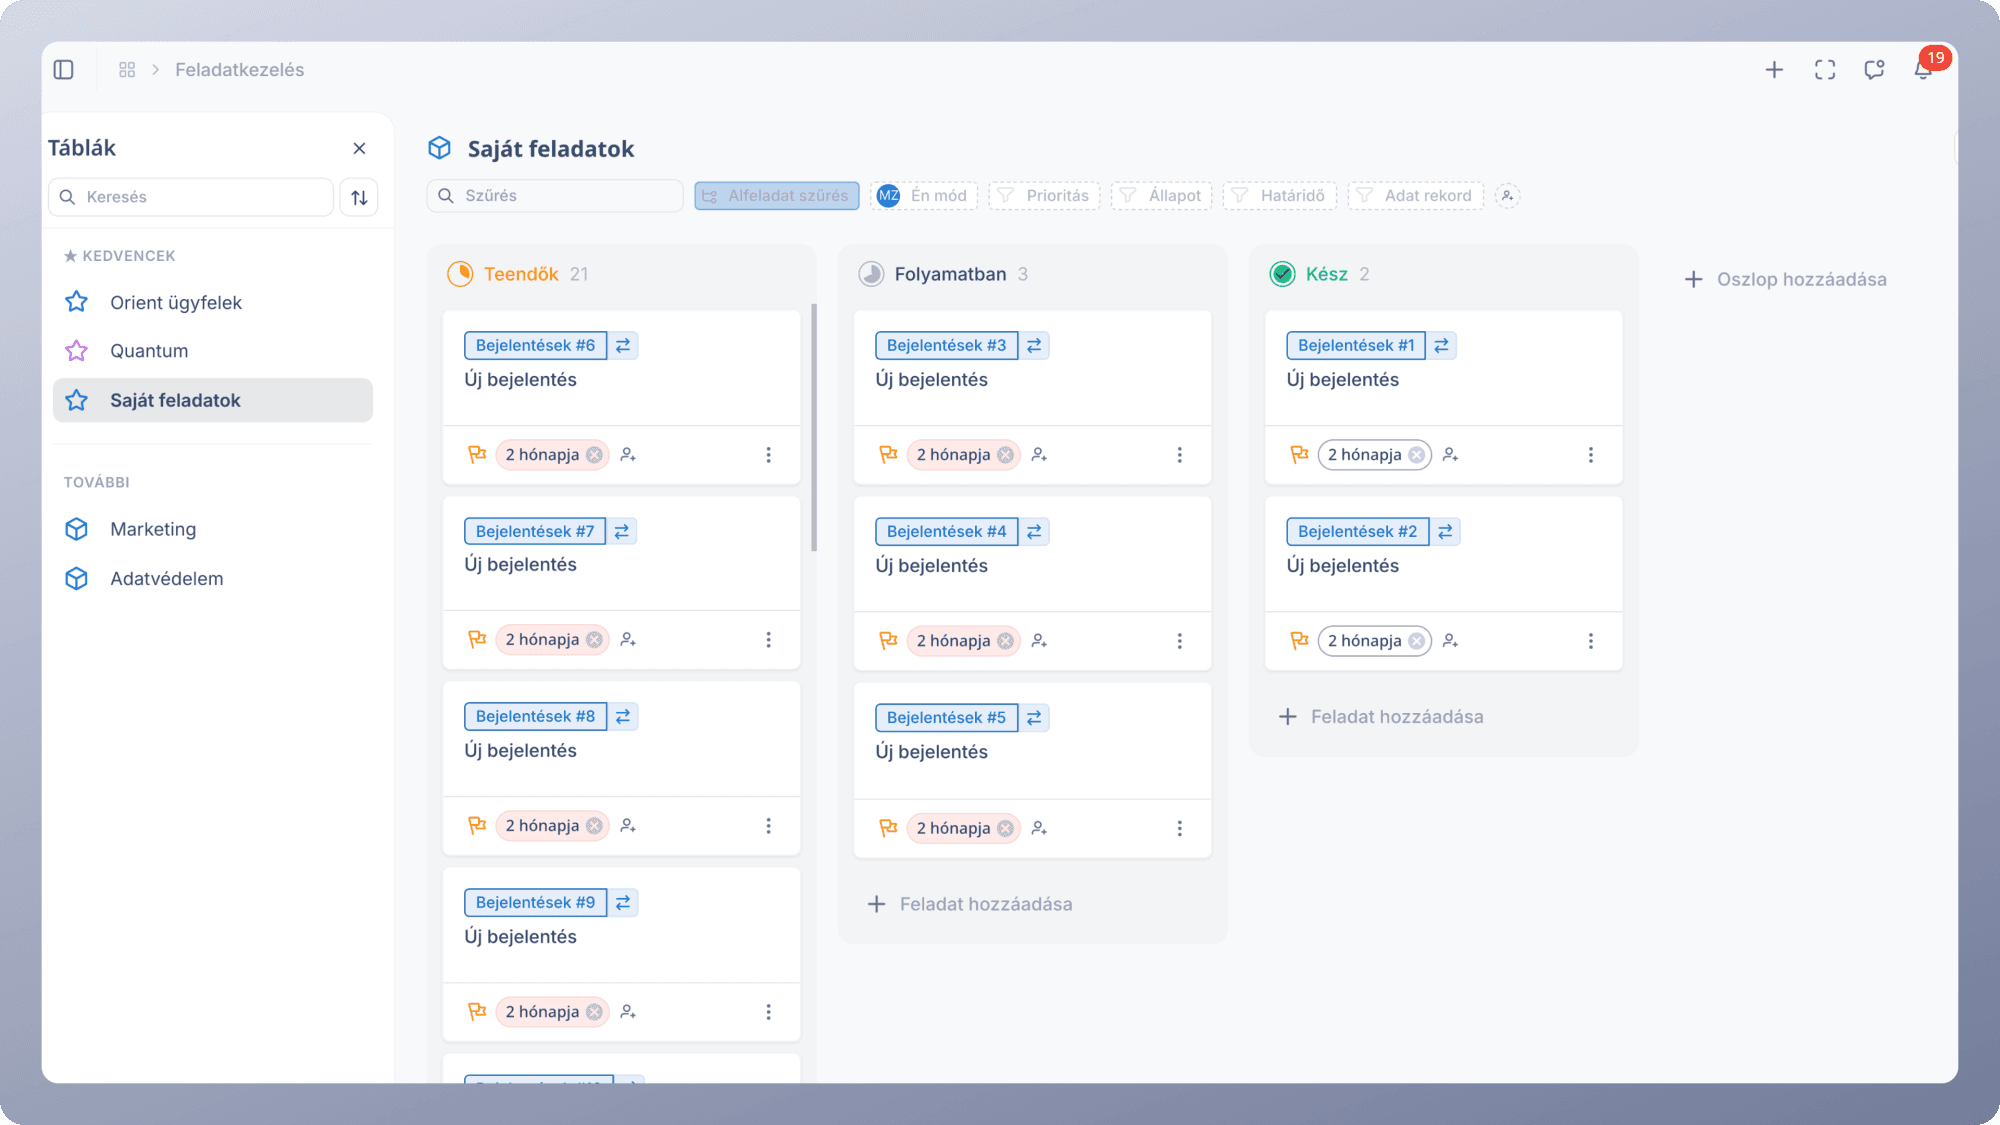The height and width of the screenshot is (1125, 2000).
Task: Open Határidő filter dropdown
Action: tap(1279, 196)
